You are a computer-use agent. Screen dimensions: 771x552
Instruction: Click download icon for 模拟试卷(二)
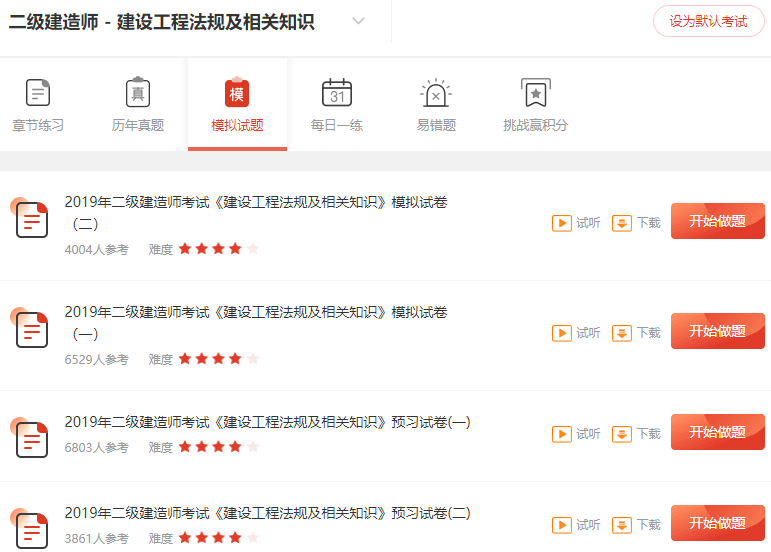coord(622,223)
